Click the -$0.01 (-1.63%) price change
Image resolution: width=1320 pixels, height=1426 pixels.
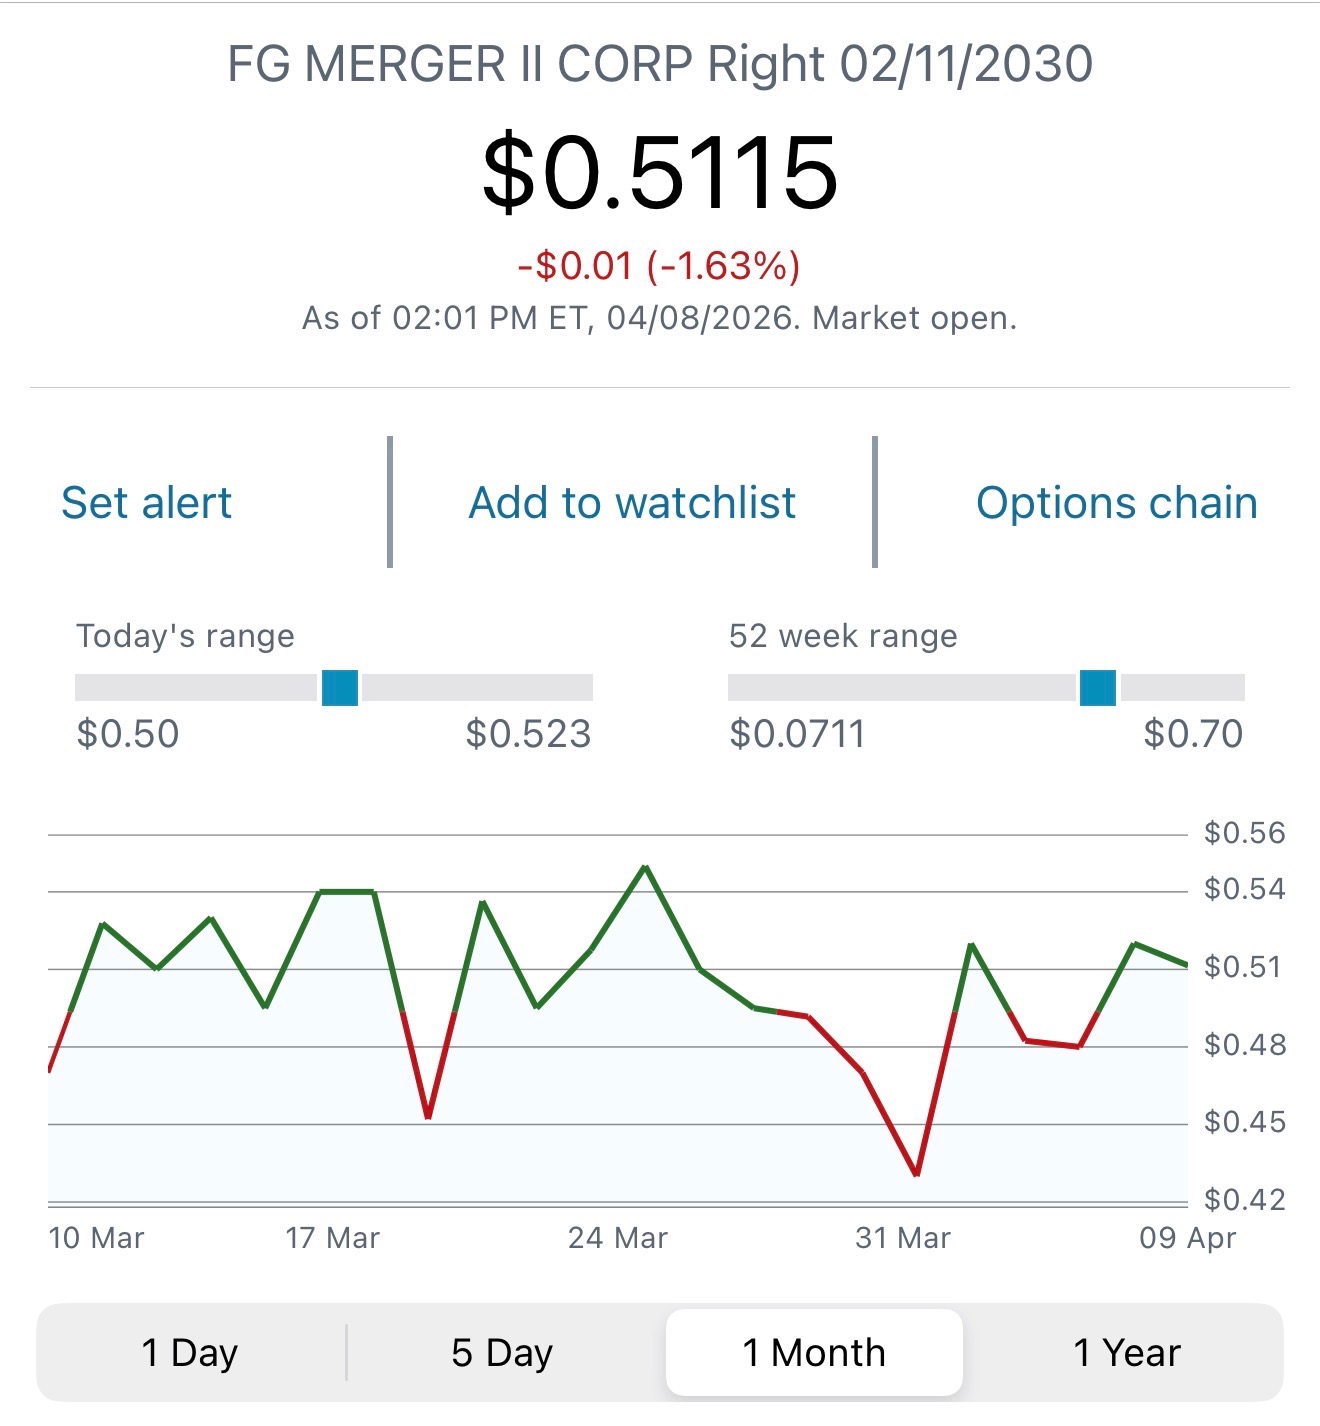[659, 266]
